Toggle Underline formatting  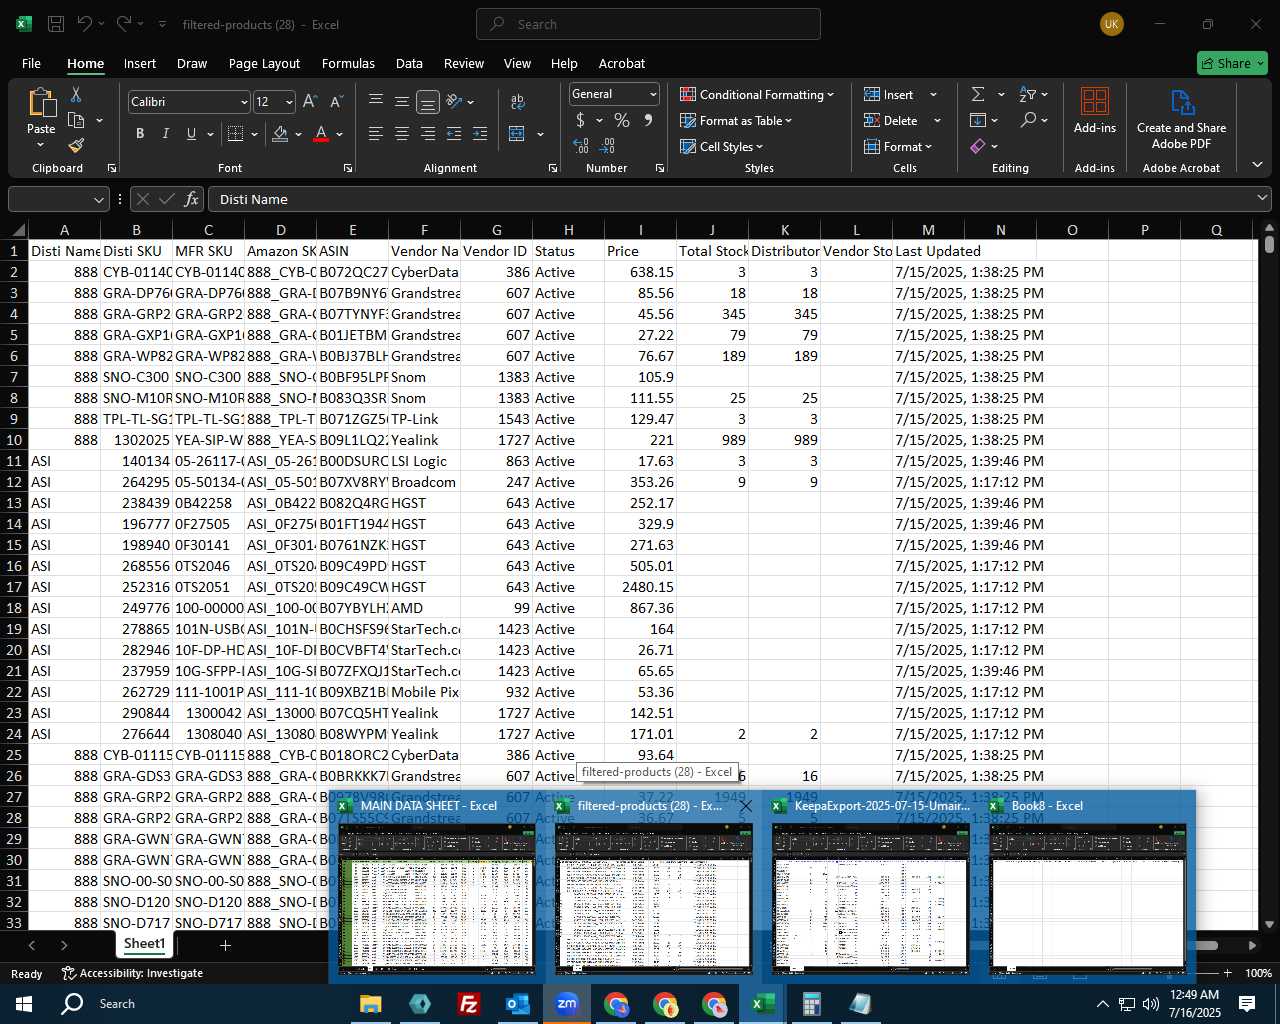click(x=191, y=134)
